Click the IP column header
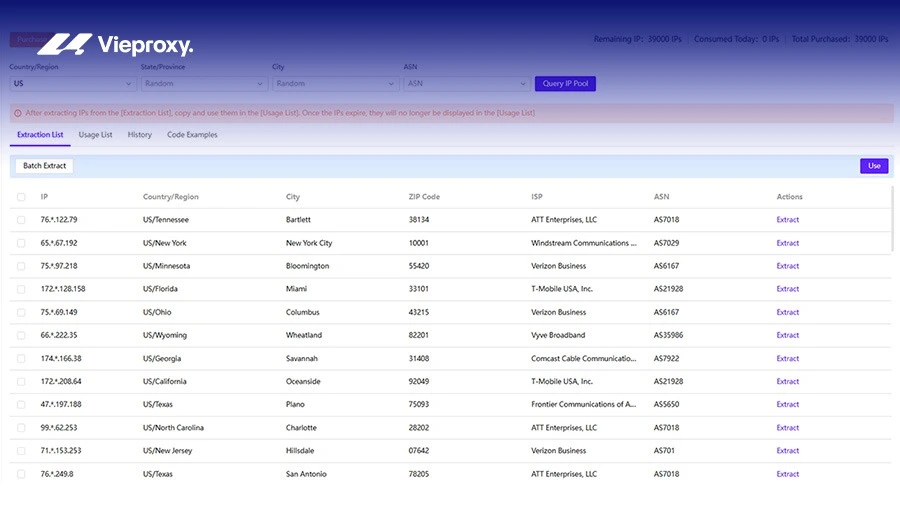The width and height of the screenshot is (900, 506). [44, 197]
